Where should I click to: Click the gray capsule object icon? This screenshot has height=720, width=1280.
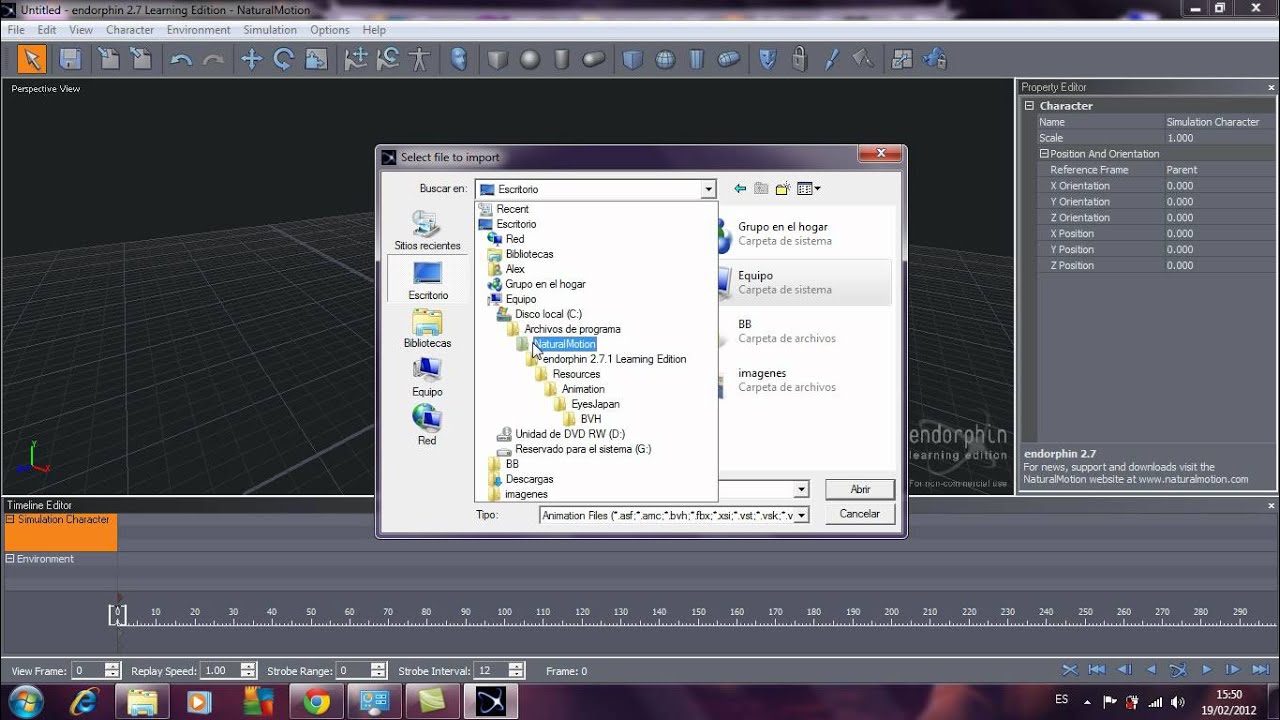(x=594, y=60)
